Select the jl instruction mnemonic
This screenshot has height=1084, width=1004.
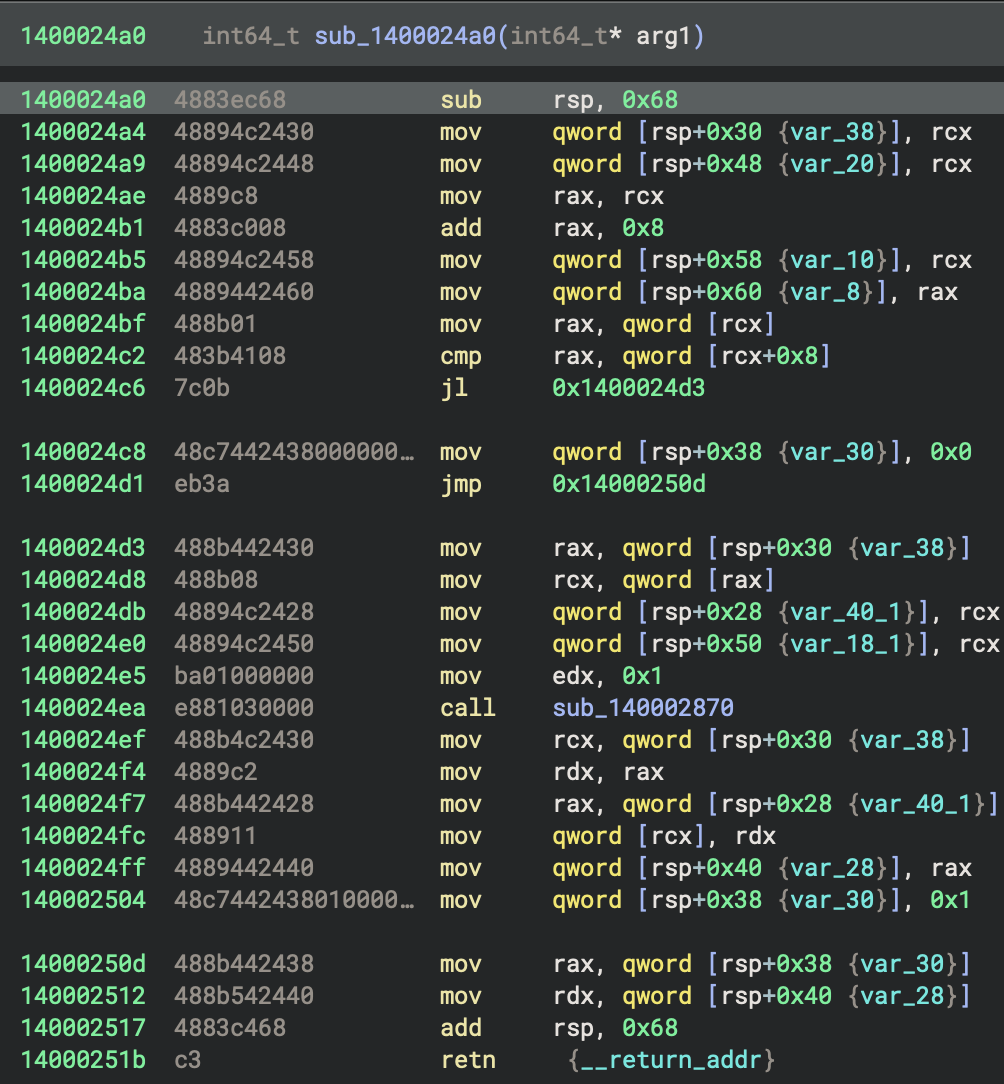[453, 388]
